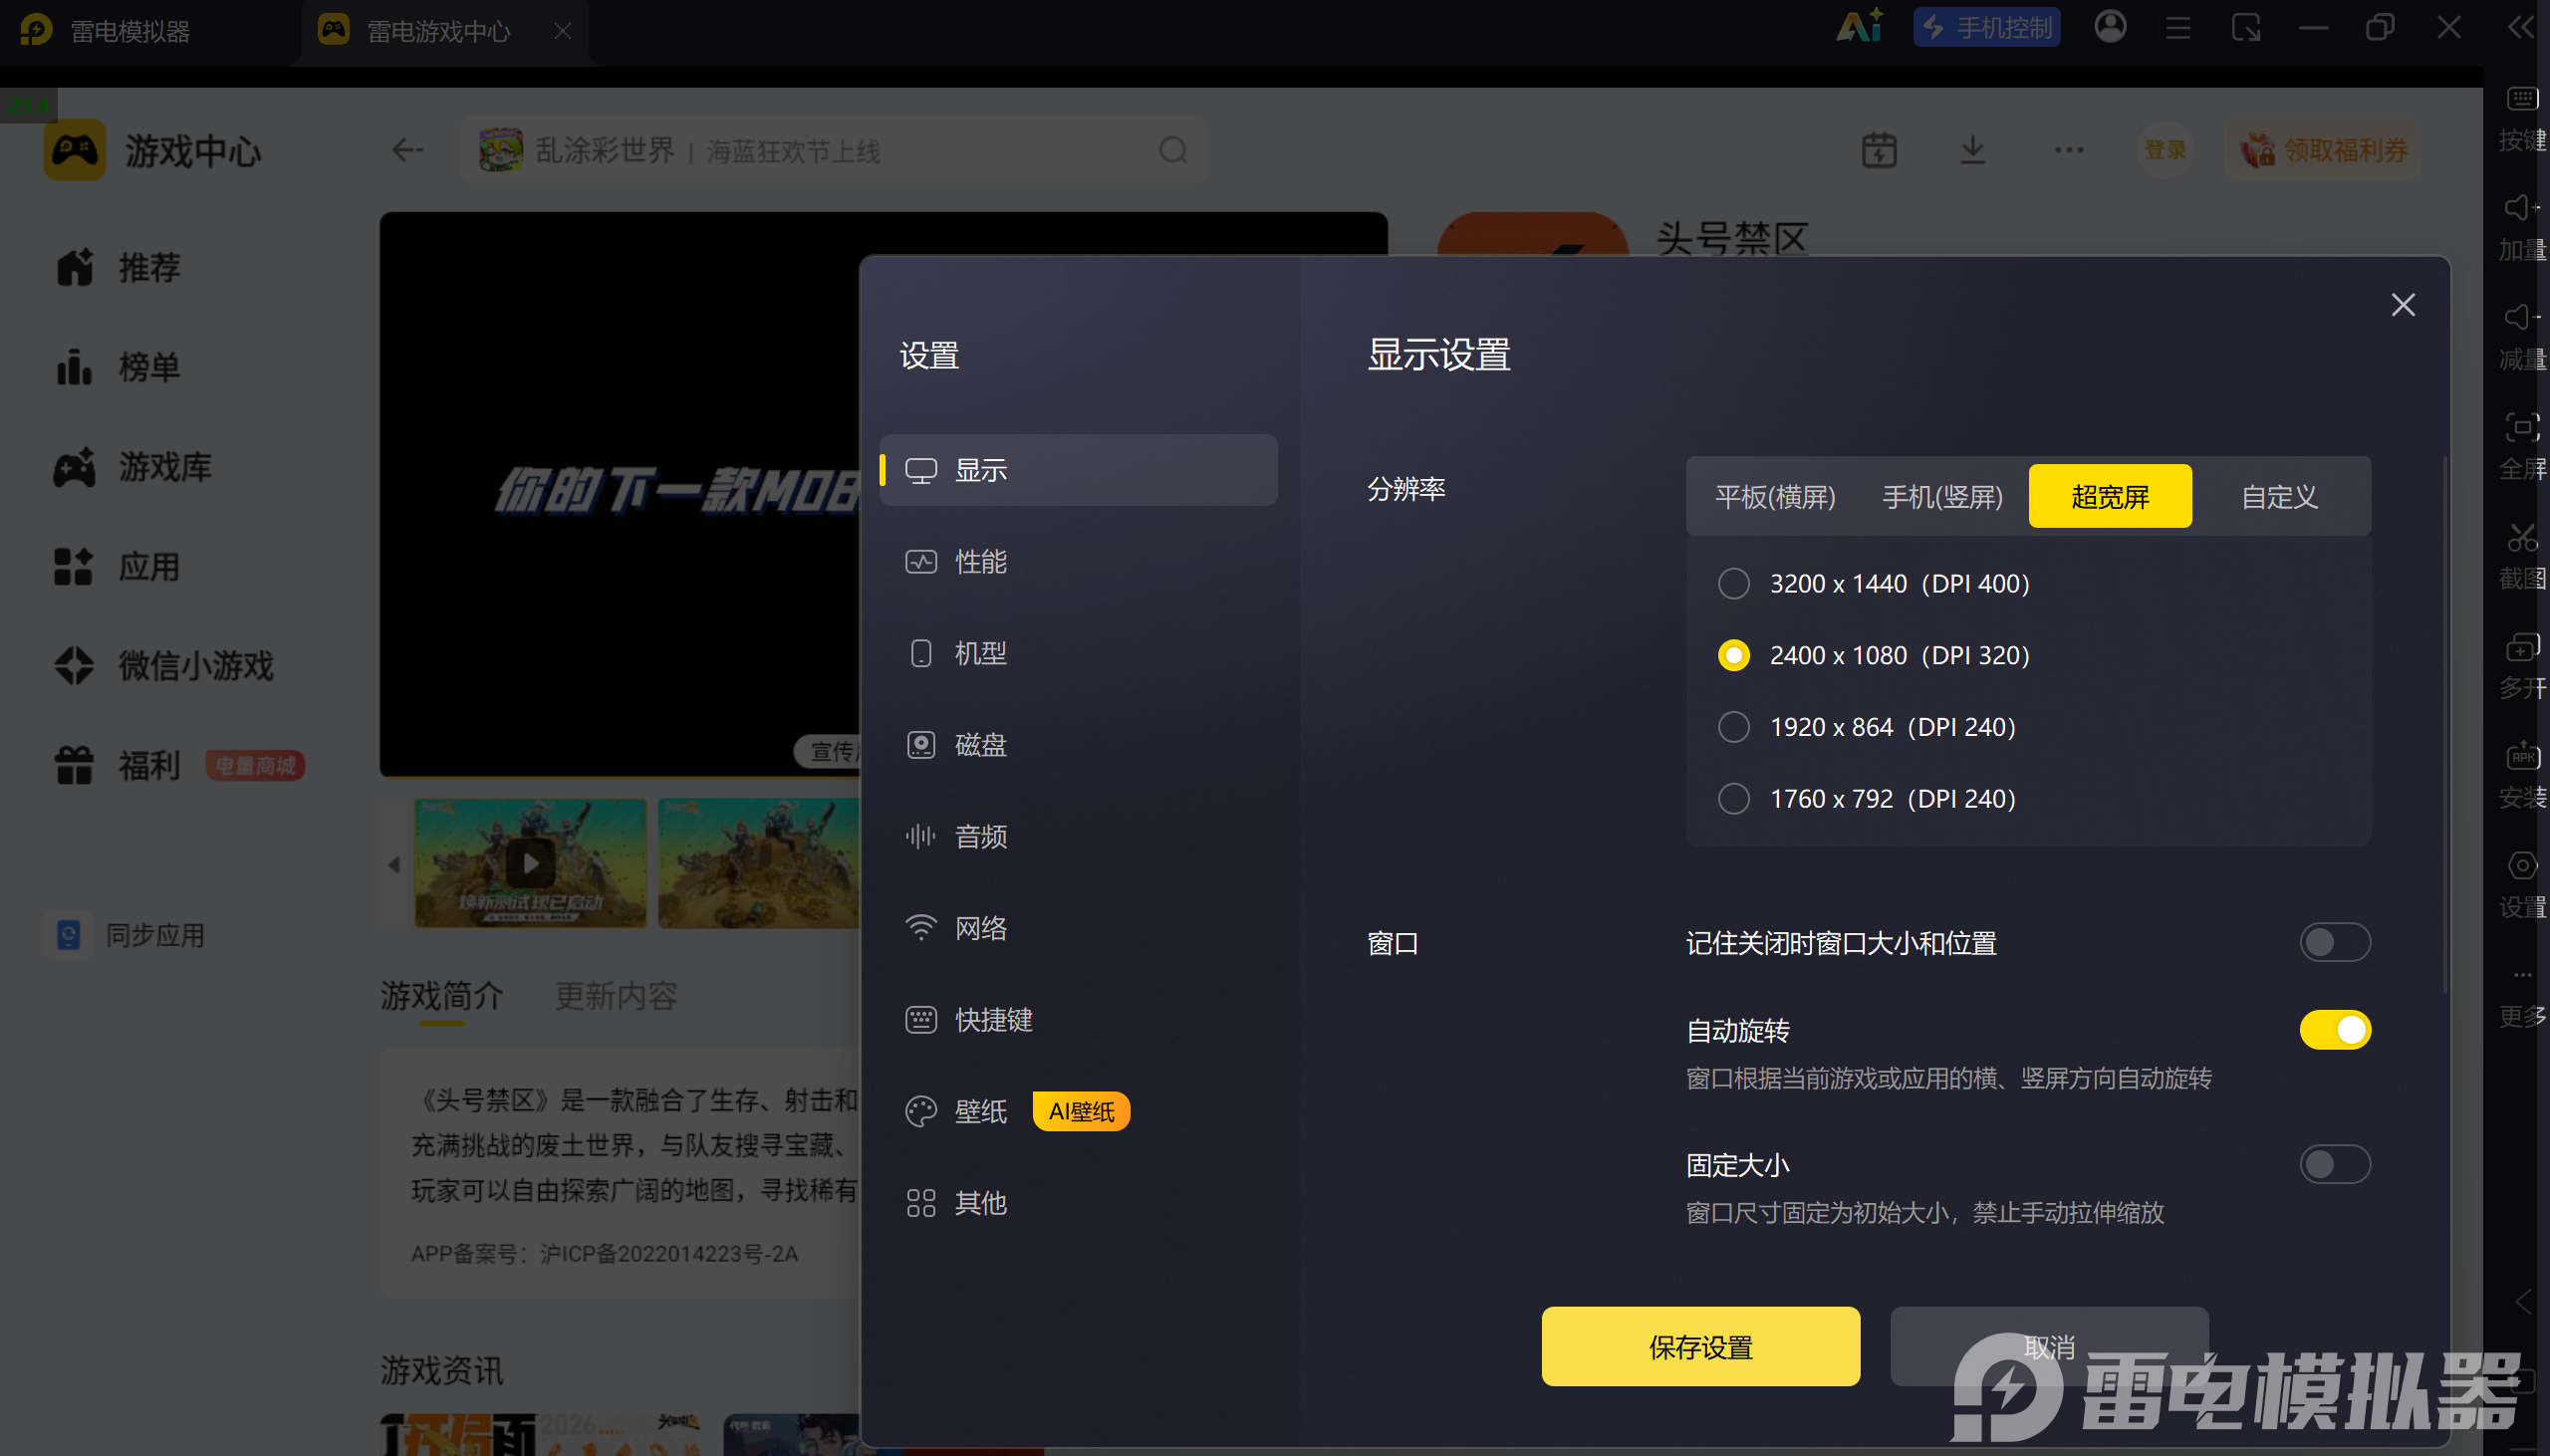
Task: Click the game search field
Action: [x=834, y=151]
